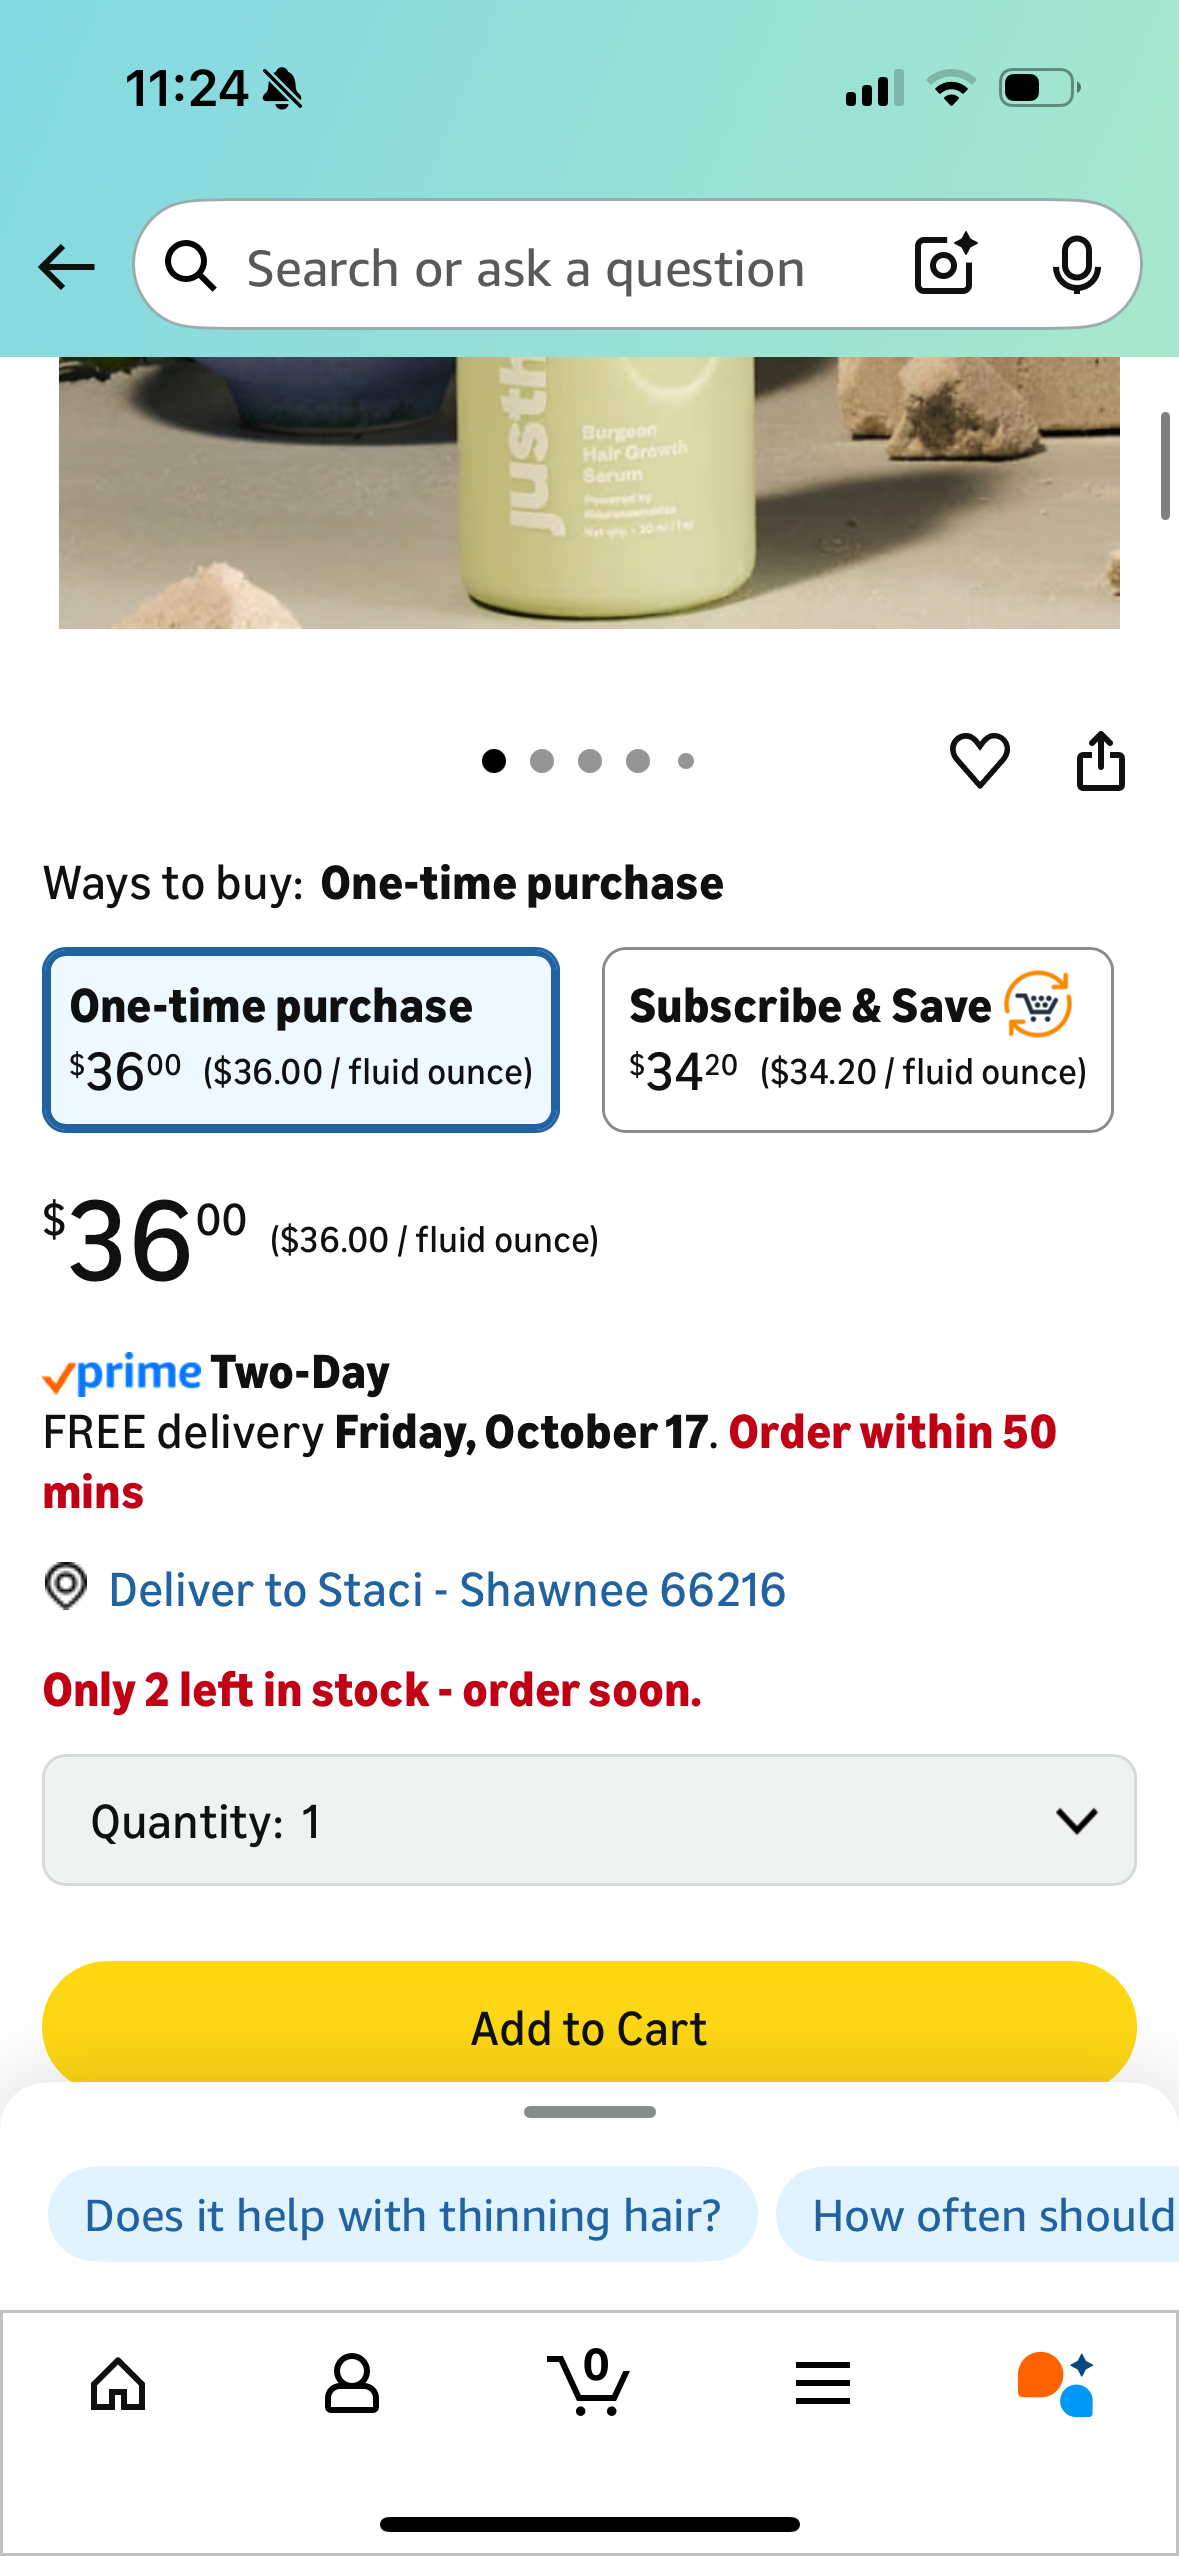The height and width of the screenshot is (2556, 1179).
Task: Tap the back arrow icon
Action: [66, 267]
